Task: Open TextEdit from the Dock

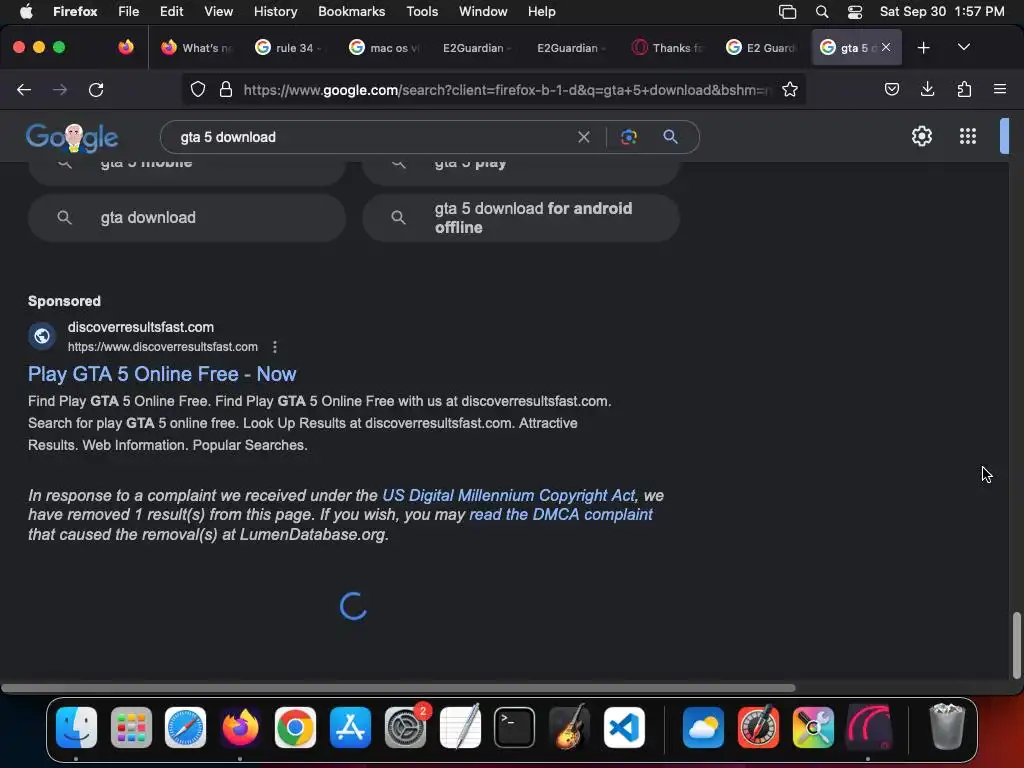Action: point(460,728)
